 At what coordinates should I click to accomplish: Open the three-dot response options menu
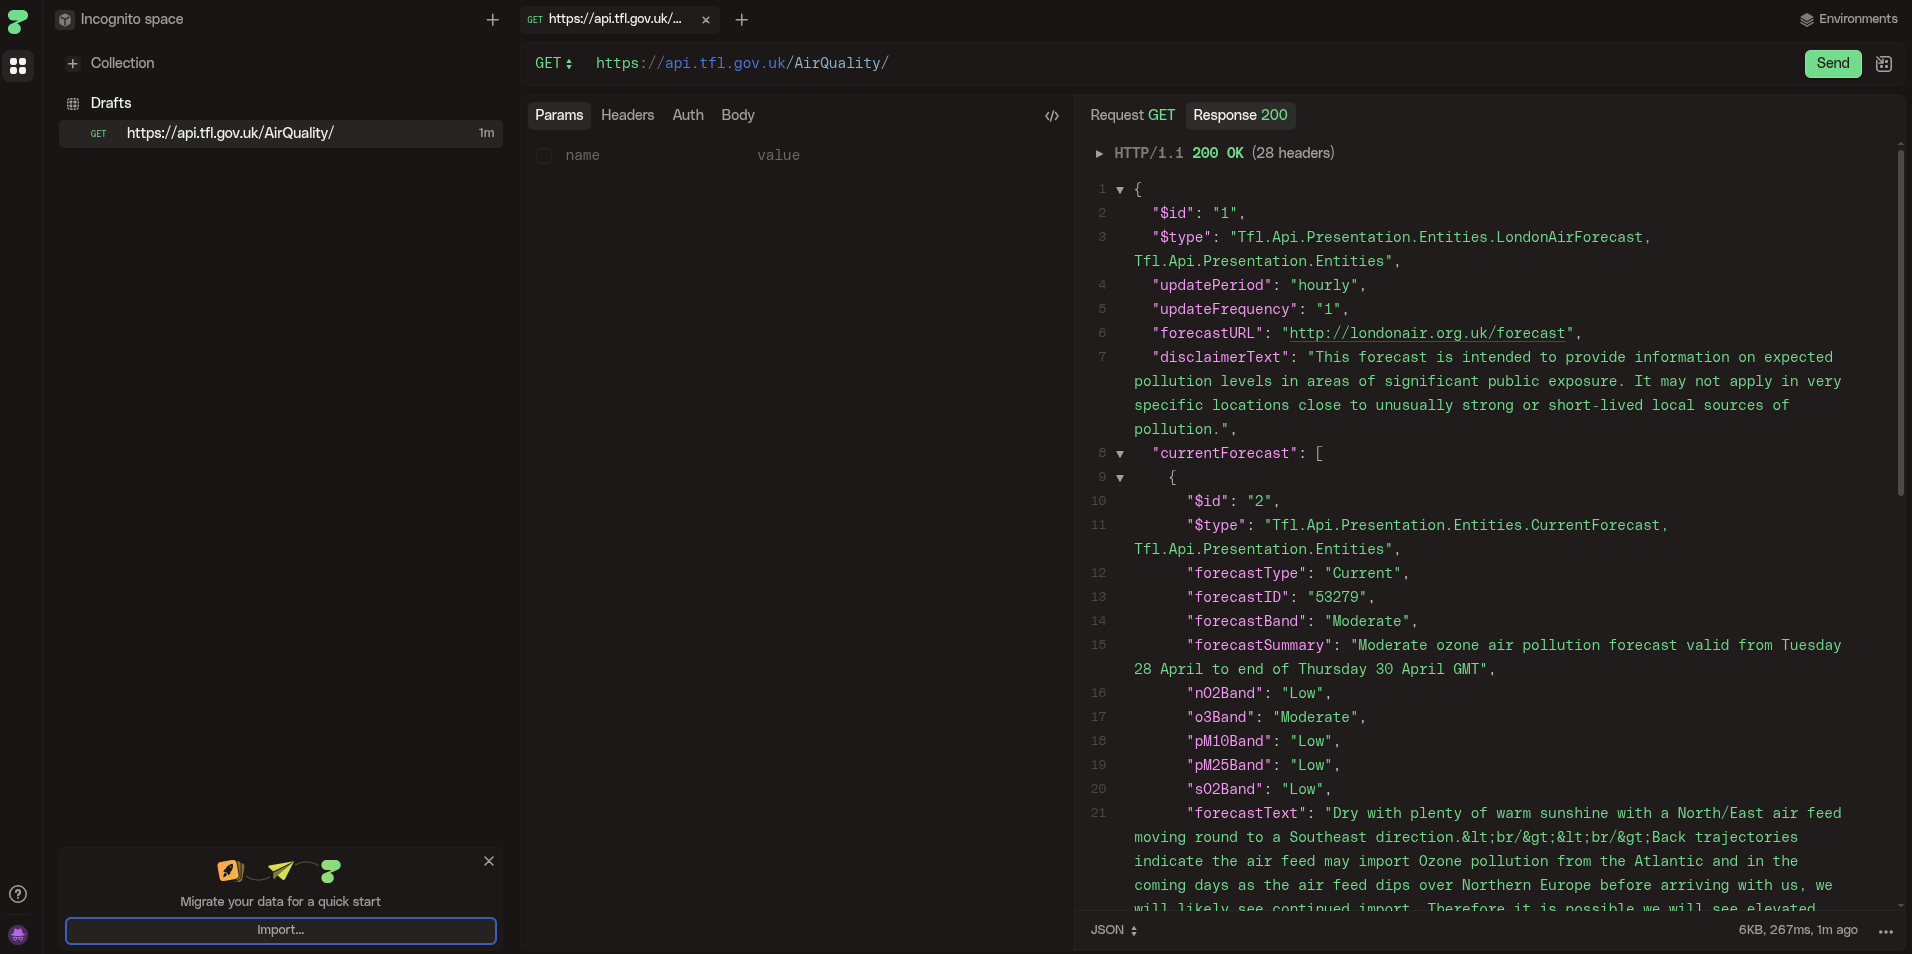(x=1885, y=931)
